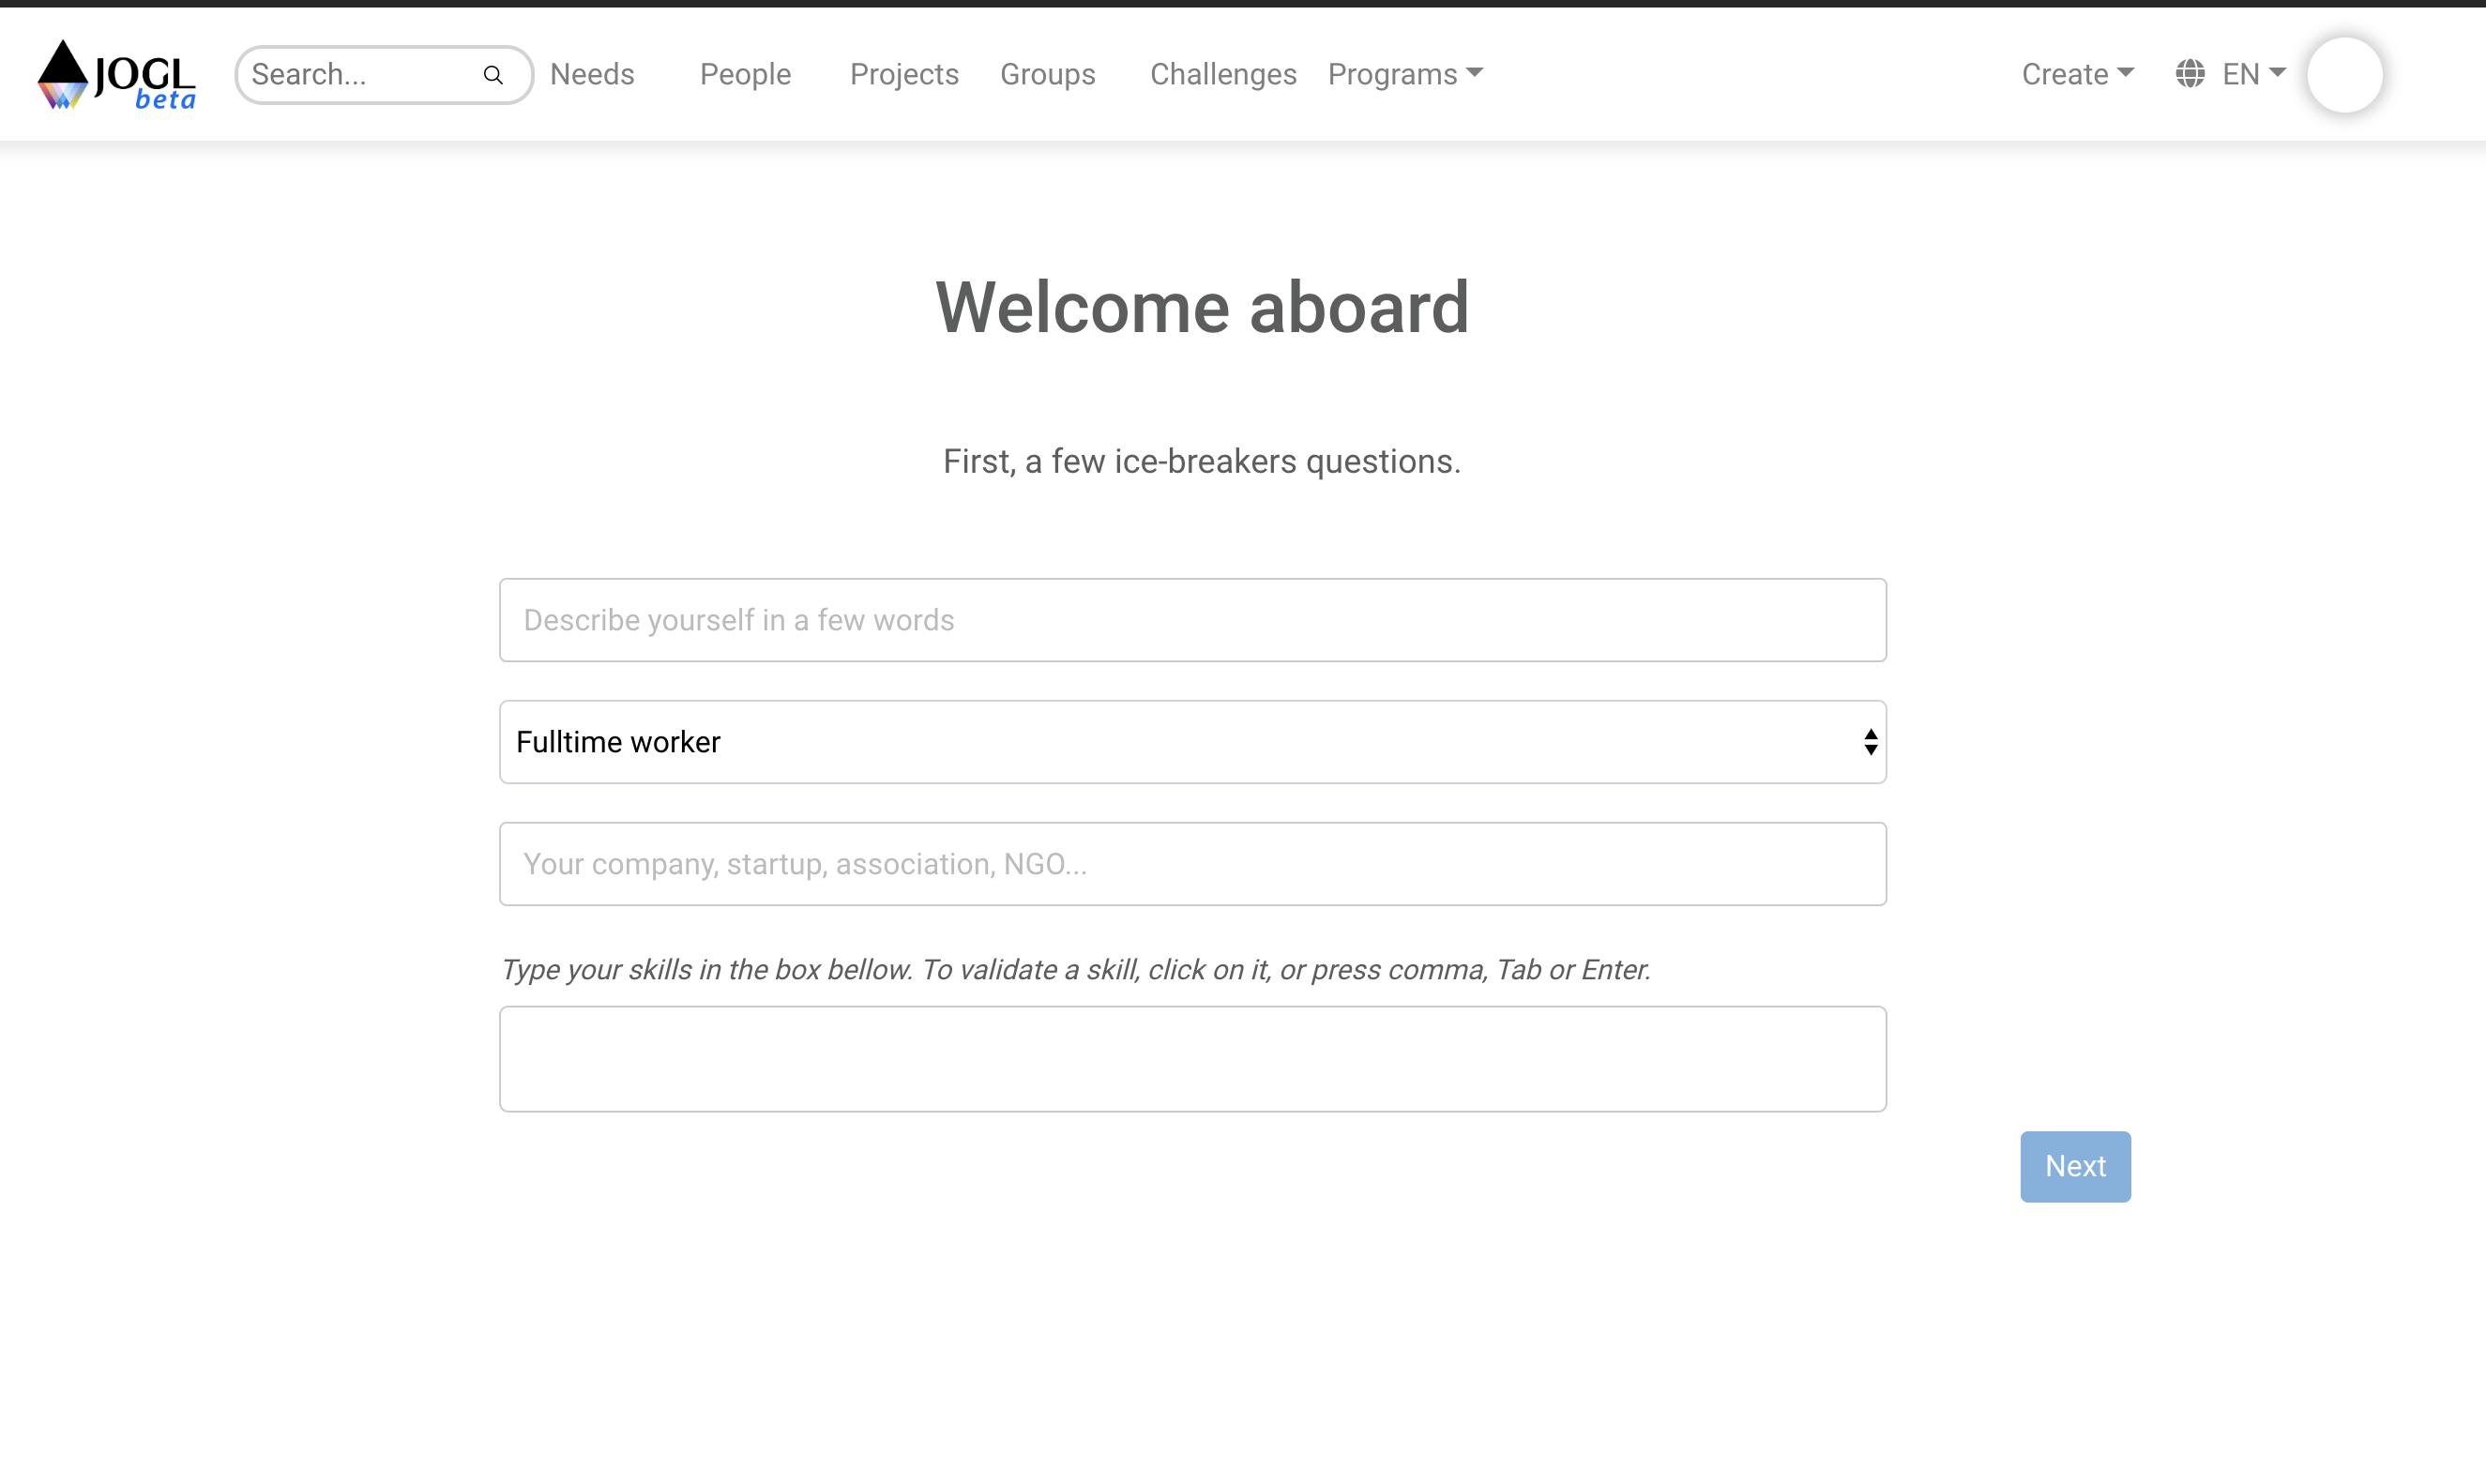Click the Describe yourself text field

click(1192, 620)
